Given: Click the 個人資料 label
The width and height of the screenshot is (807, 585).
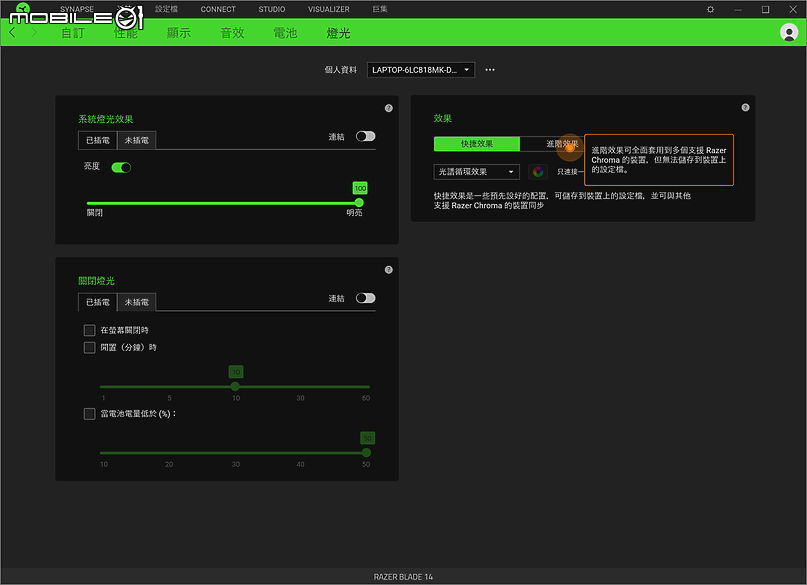Looking at the screenshot, I should (x=340, y=70).
